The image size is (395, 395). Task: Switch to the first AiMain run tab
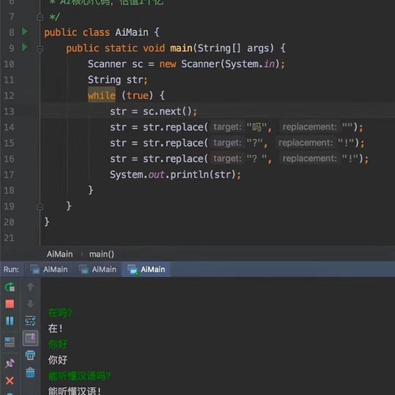click(49, 269)
